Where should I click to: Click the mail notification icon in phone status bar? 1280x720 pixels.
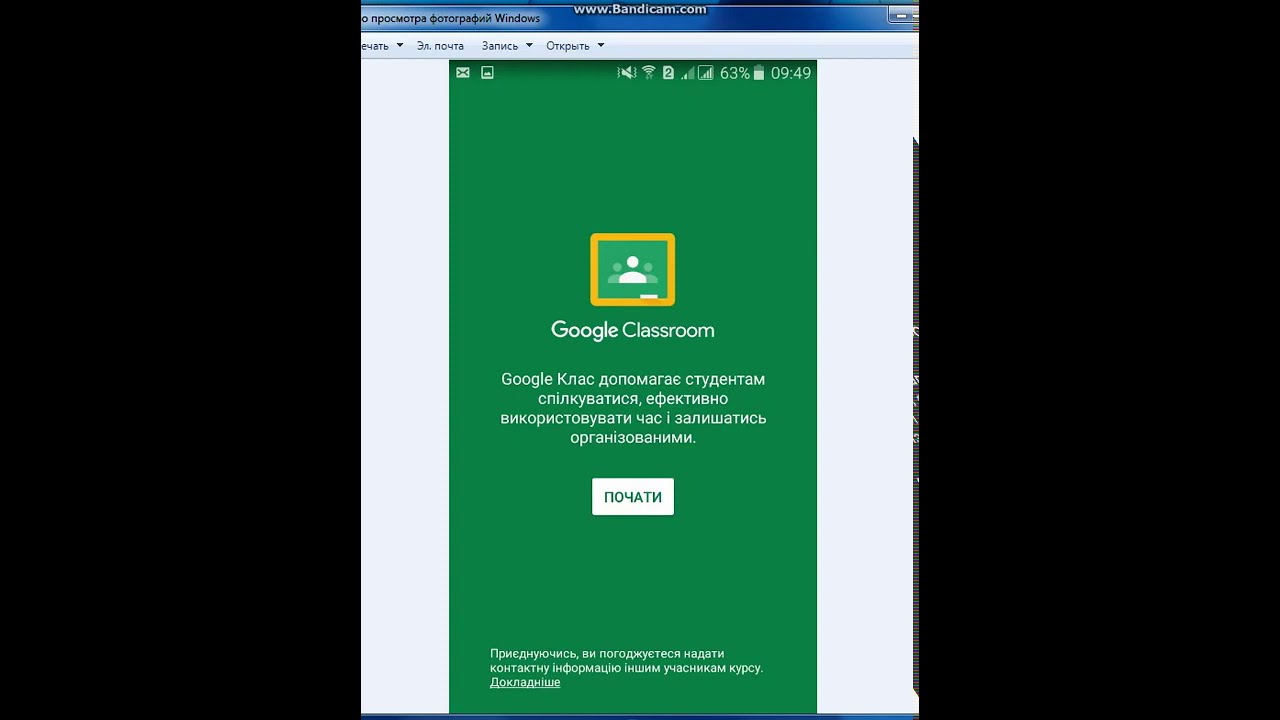463,73
